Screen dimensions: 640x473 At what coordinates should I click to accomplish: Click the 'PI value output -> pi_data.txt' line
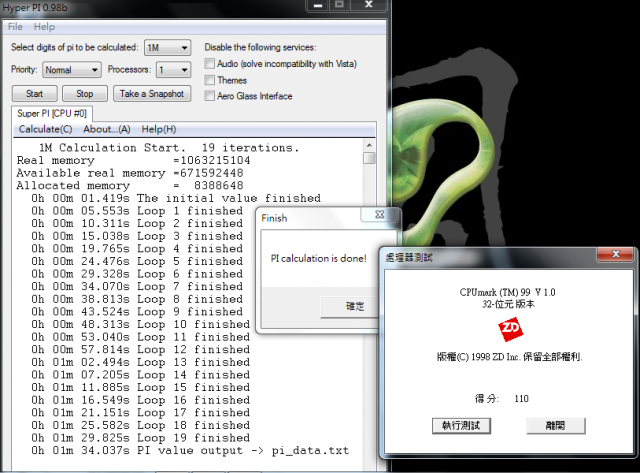point(190,451)
